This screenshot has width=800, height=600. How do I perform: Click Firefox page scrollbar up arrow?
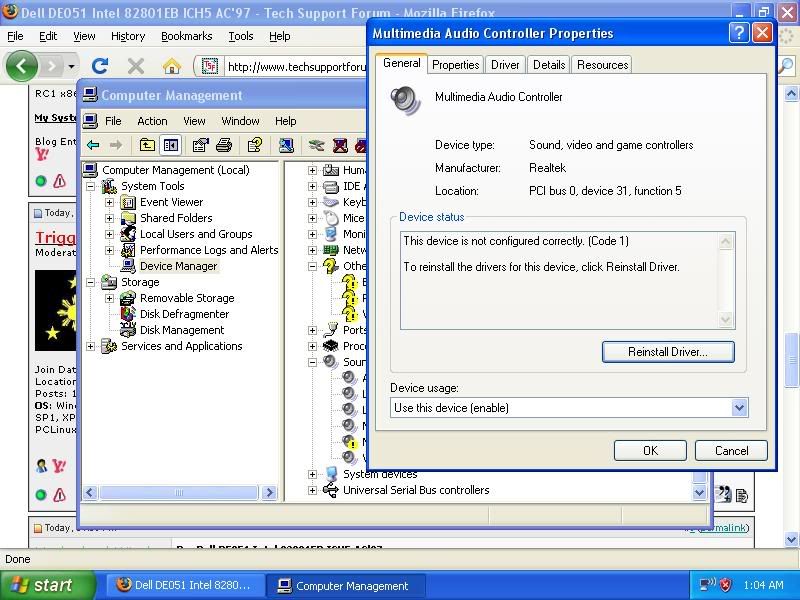point(791,93)
